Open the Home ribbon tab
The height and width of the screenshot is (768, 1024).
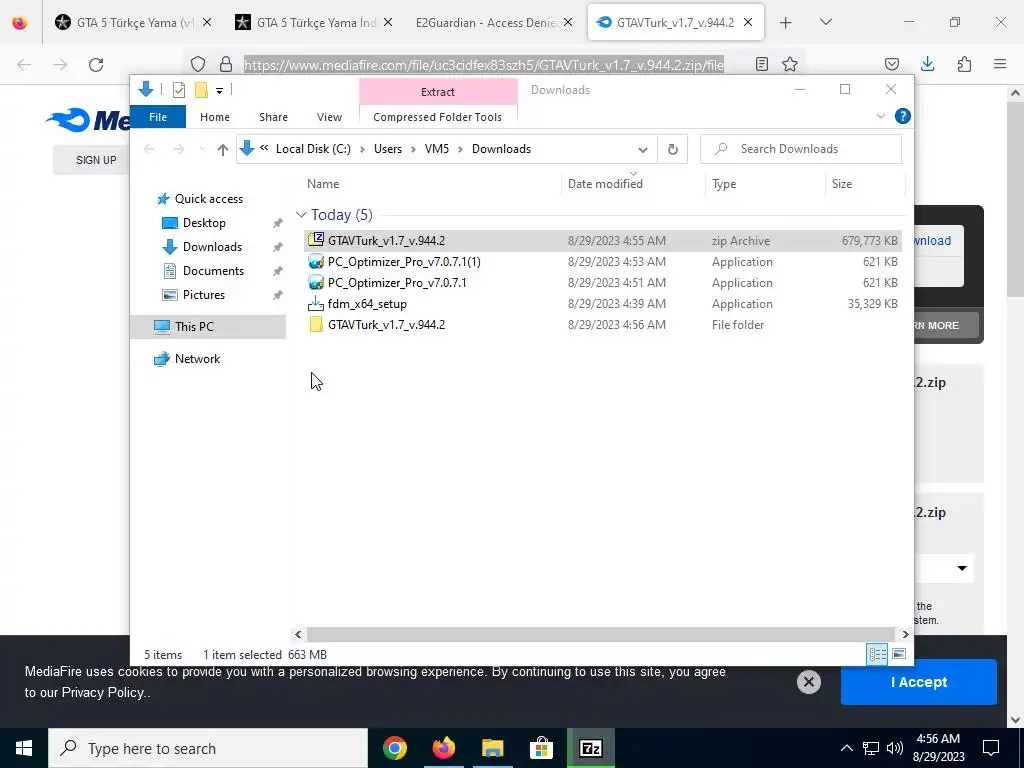(215, 117)
